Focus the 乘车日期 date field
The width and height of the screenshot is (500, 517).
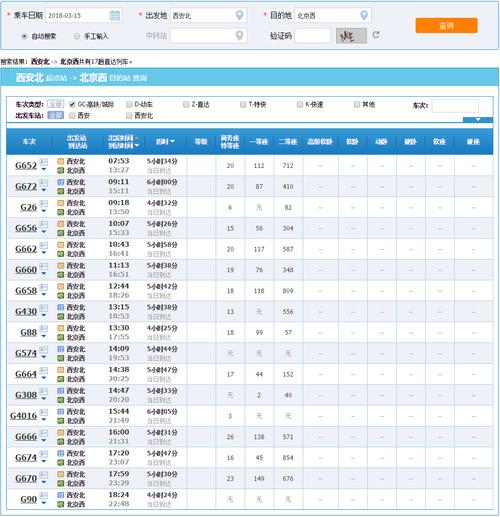pos(84,15)
